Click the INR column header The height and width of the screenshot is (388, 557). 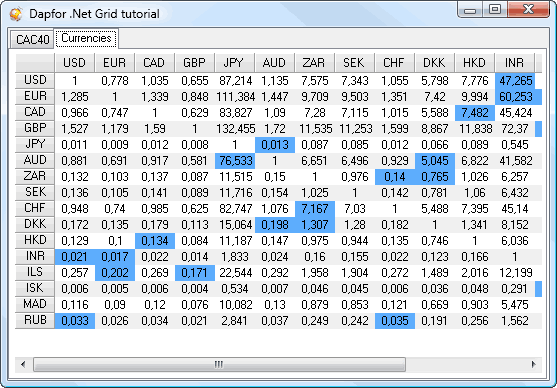514,63
